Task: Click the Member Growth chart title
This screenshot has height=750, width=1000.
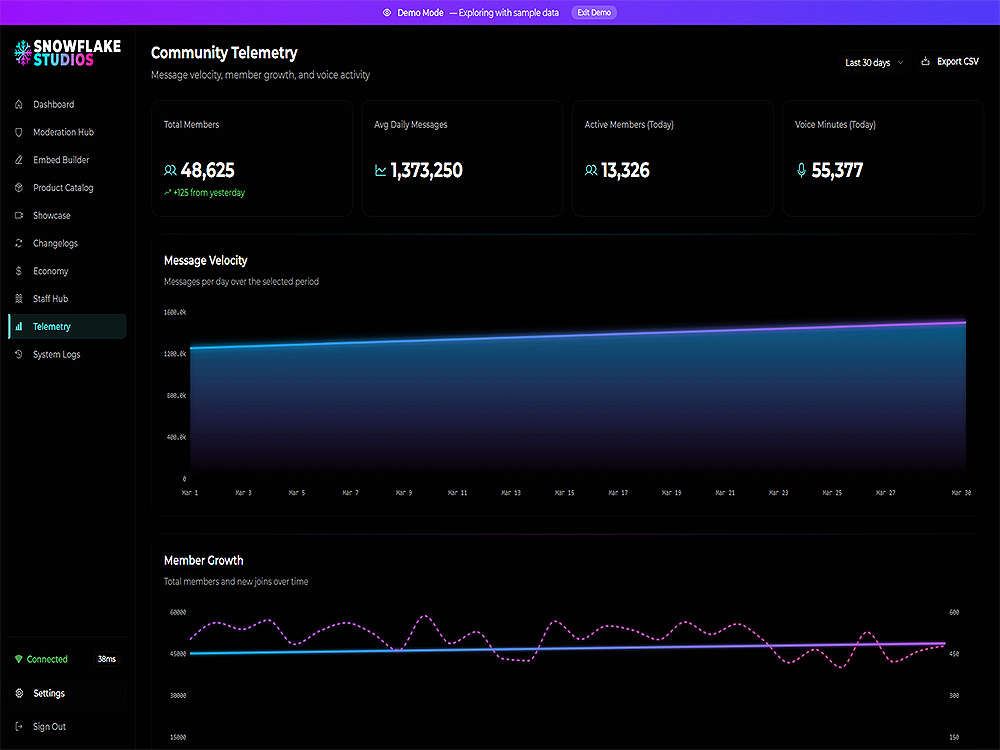Action: [203, 560]
